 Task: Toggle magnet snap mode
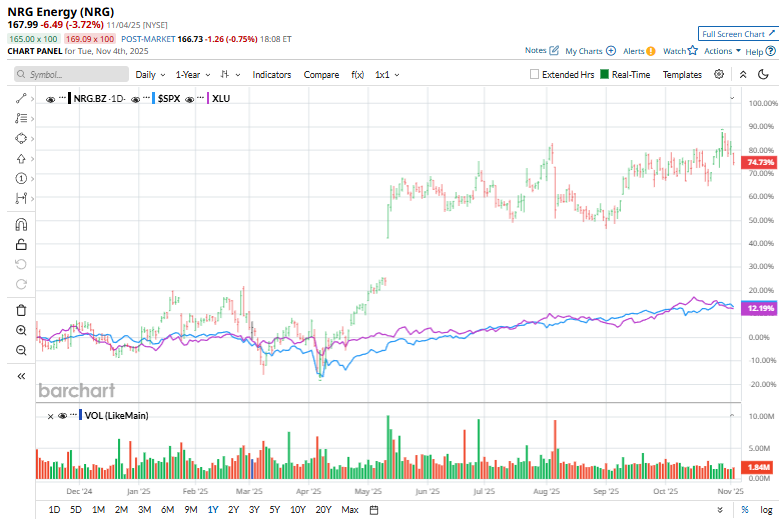pos(21,225)
